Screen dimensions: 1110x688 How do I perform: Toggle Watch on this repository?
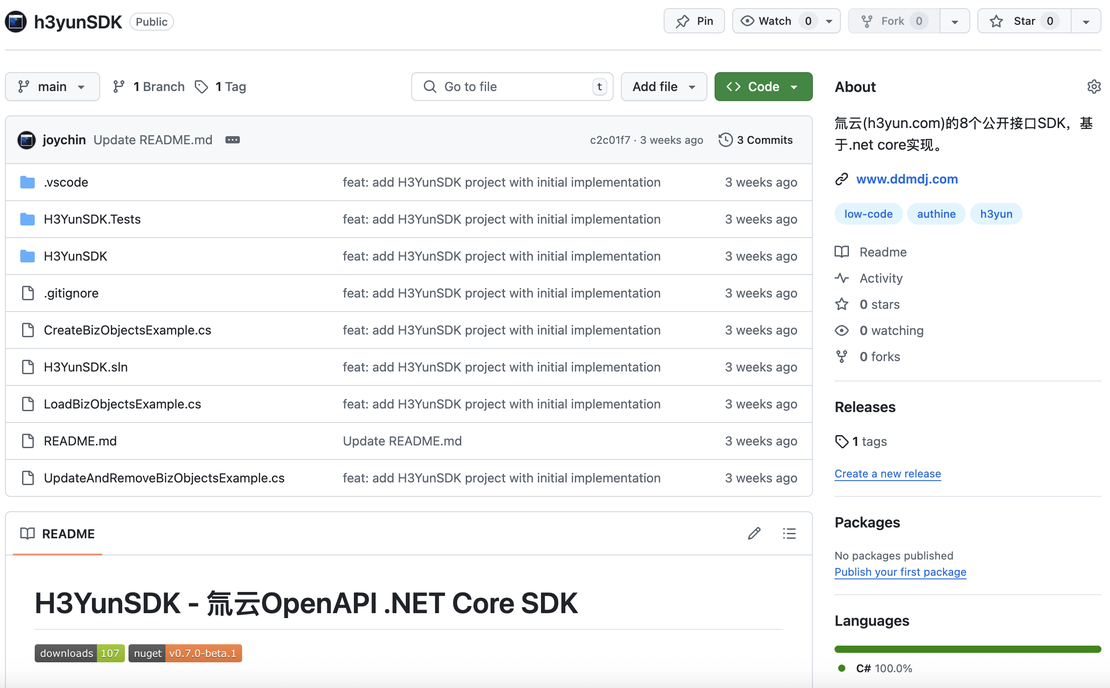pyautogui.click(x=776, y=21)
